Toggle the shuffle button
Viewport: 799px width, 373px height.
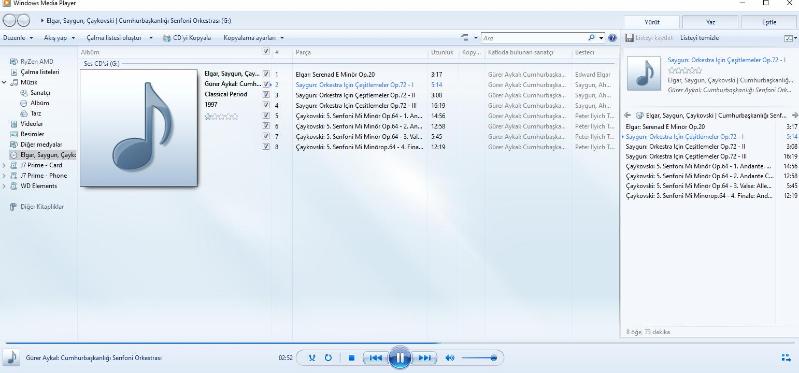click(312, 358)
